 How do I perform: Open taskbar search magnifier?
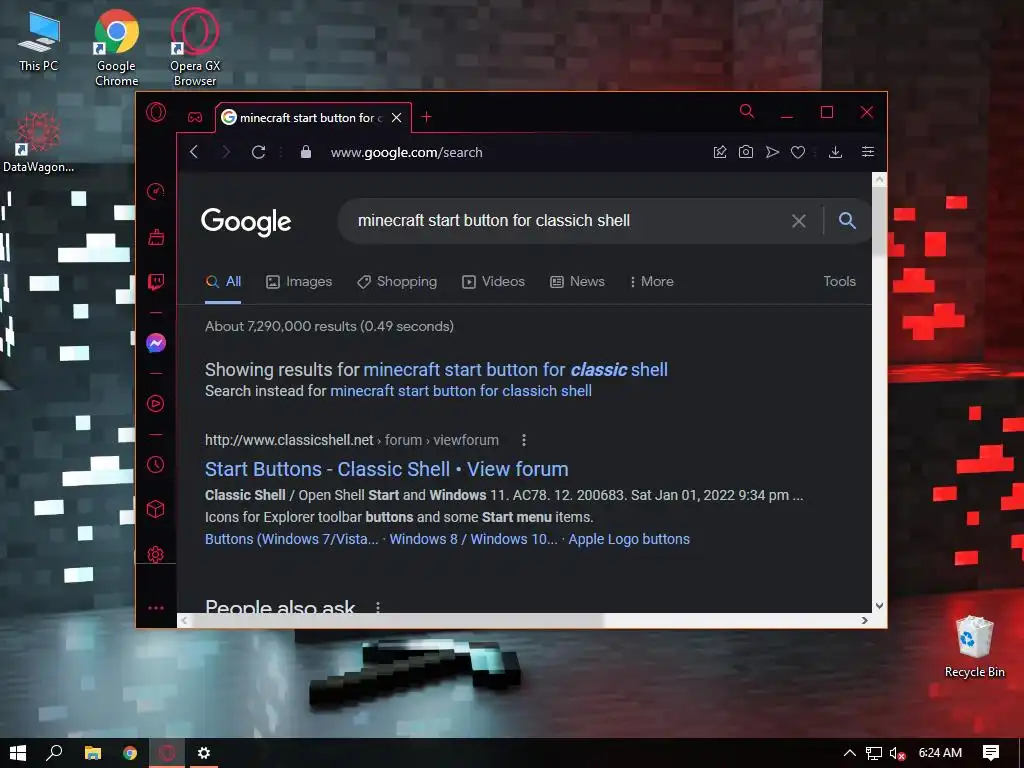(55, 753)
